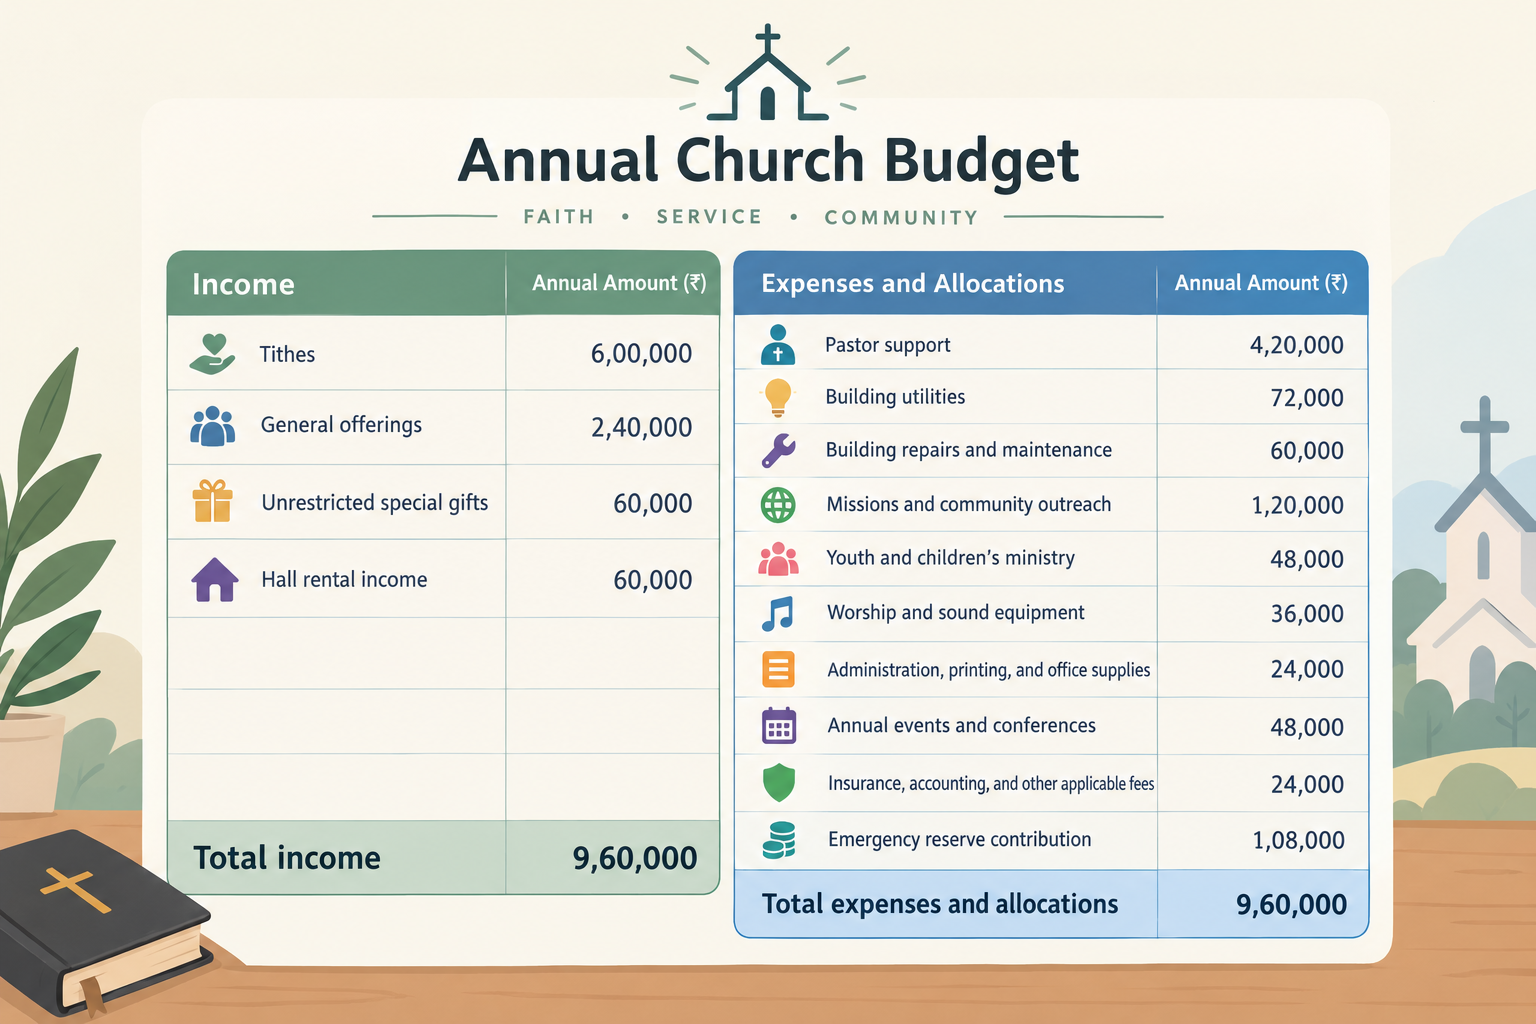Click the globe icon for Missions outreach

point(778,505)
